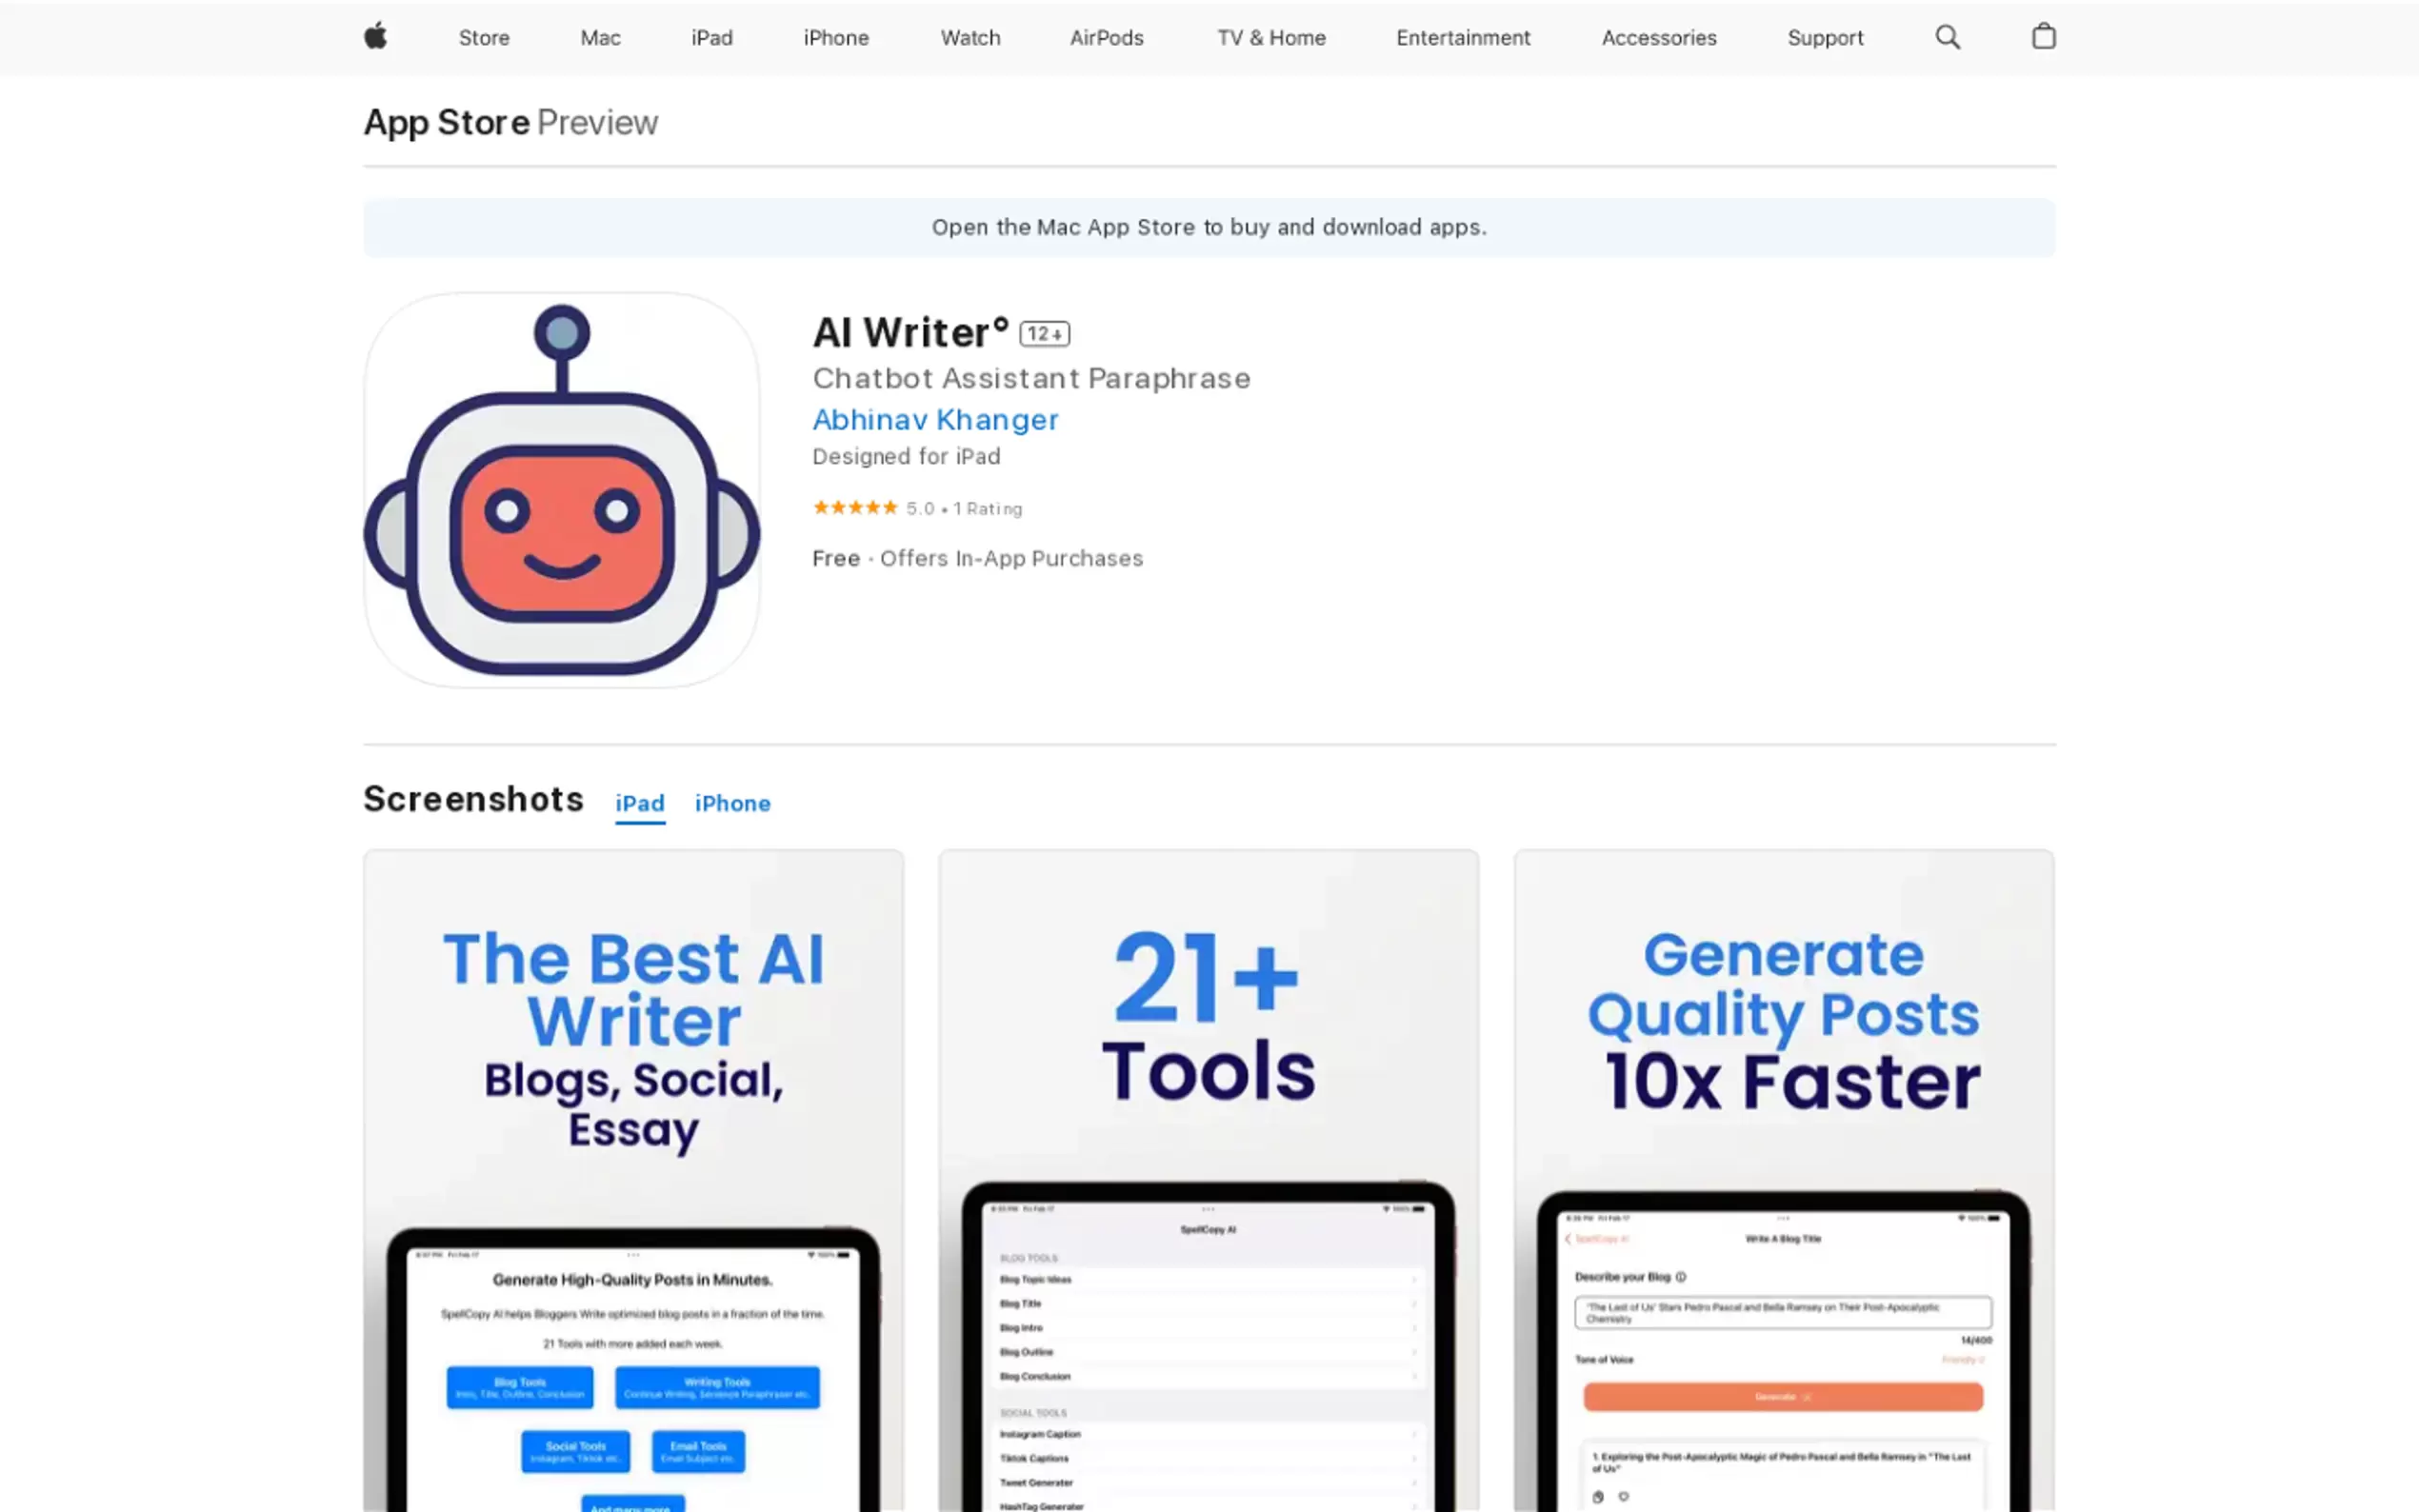Click the 'Screenshots' heading

[473, 799]
